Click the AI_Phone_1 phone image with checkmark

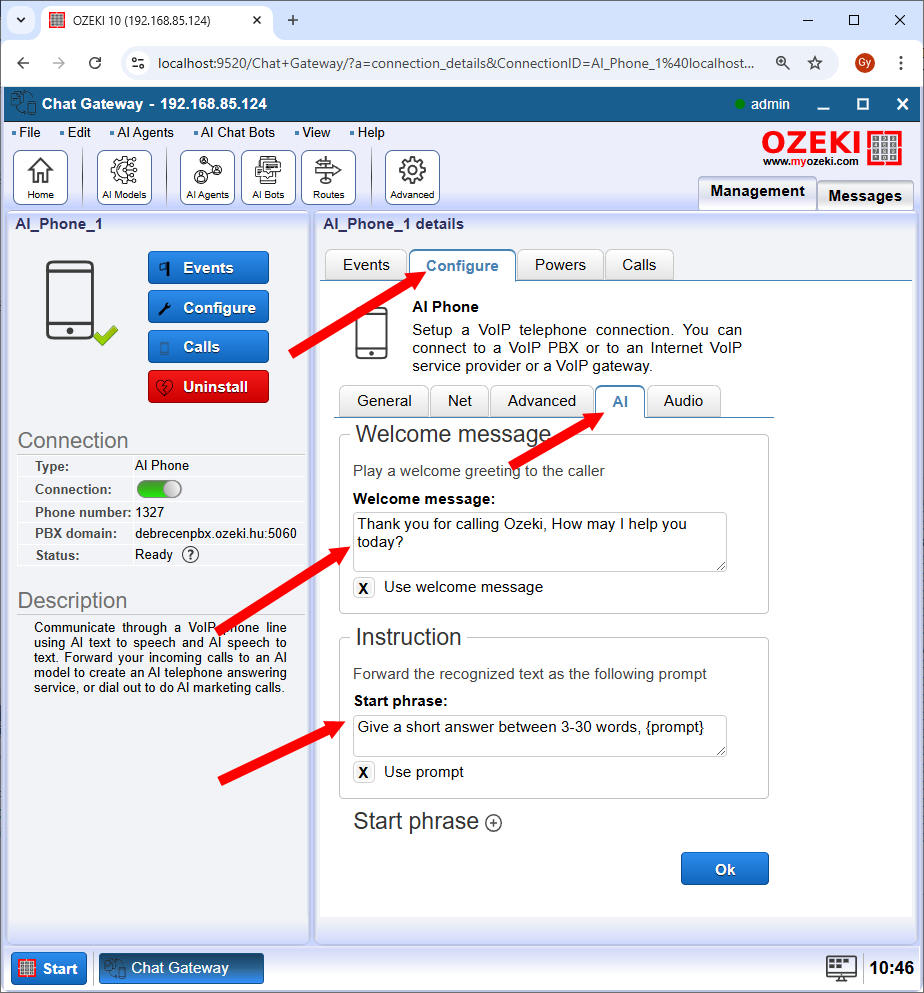pyautogui.click(x=80, y=303)
